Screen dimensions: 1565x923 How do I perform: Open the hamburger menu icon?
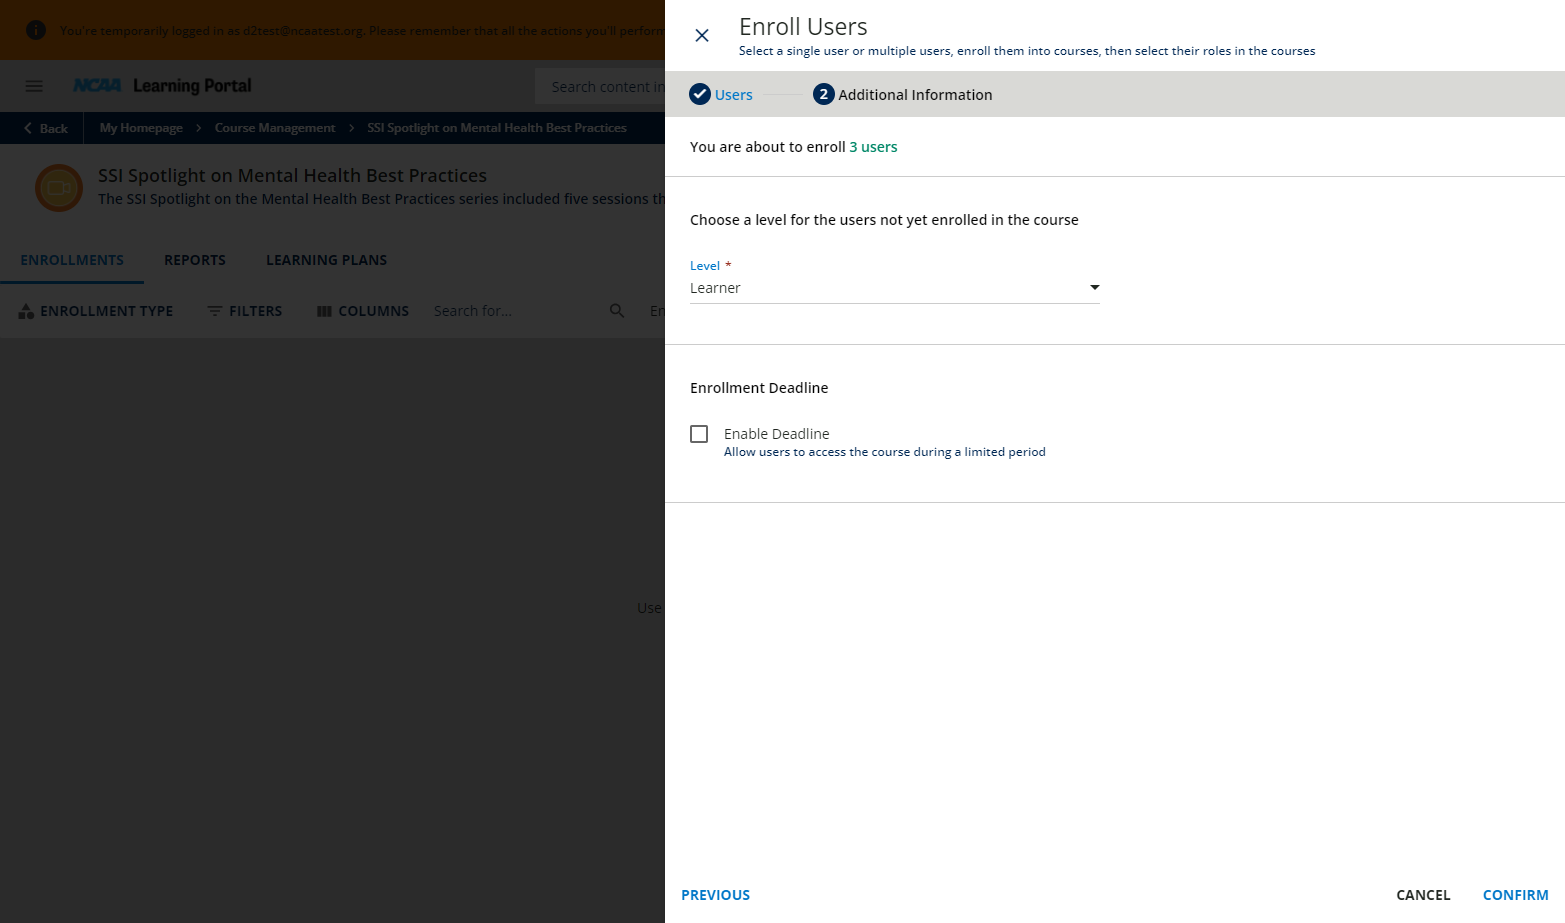[x=34, y=87]
